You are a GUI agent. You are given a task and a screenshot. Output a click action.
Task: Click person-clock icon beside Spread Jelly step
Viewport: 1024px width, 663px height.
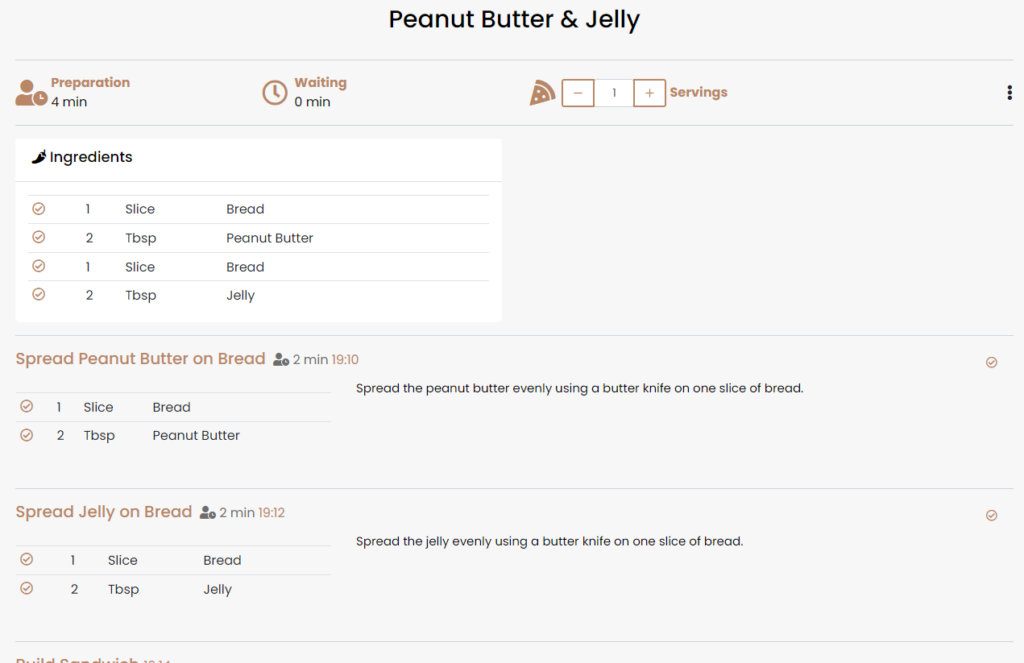click(208, 513)
